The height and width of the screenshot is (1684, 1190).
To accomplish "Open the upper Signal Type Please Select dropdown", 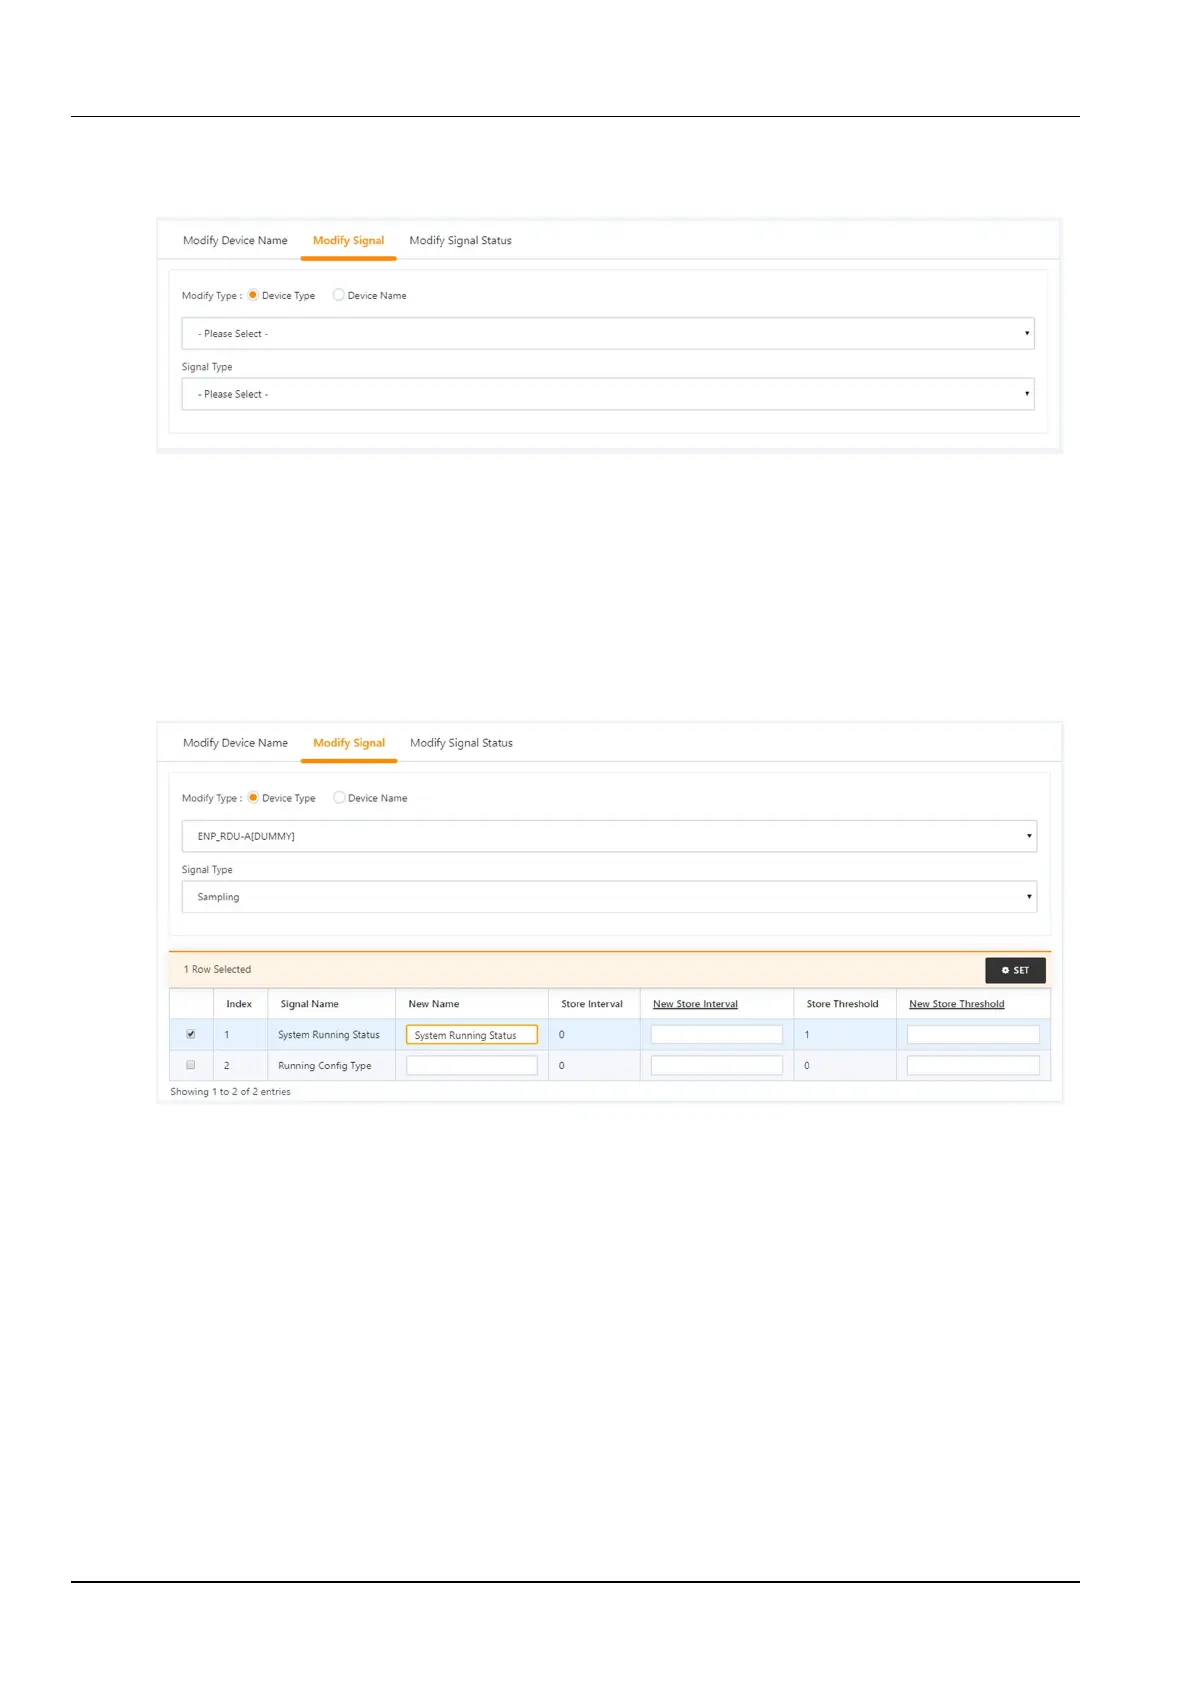I will pyautogui.click(x=608, y=394).
